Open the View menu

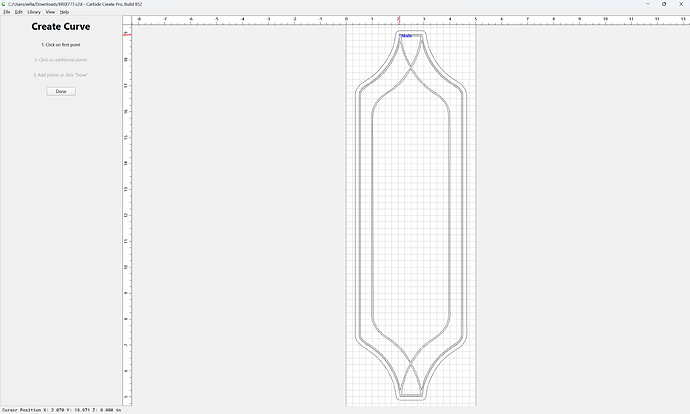click(50, 12)
